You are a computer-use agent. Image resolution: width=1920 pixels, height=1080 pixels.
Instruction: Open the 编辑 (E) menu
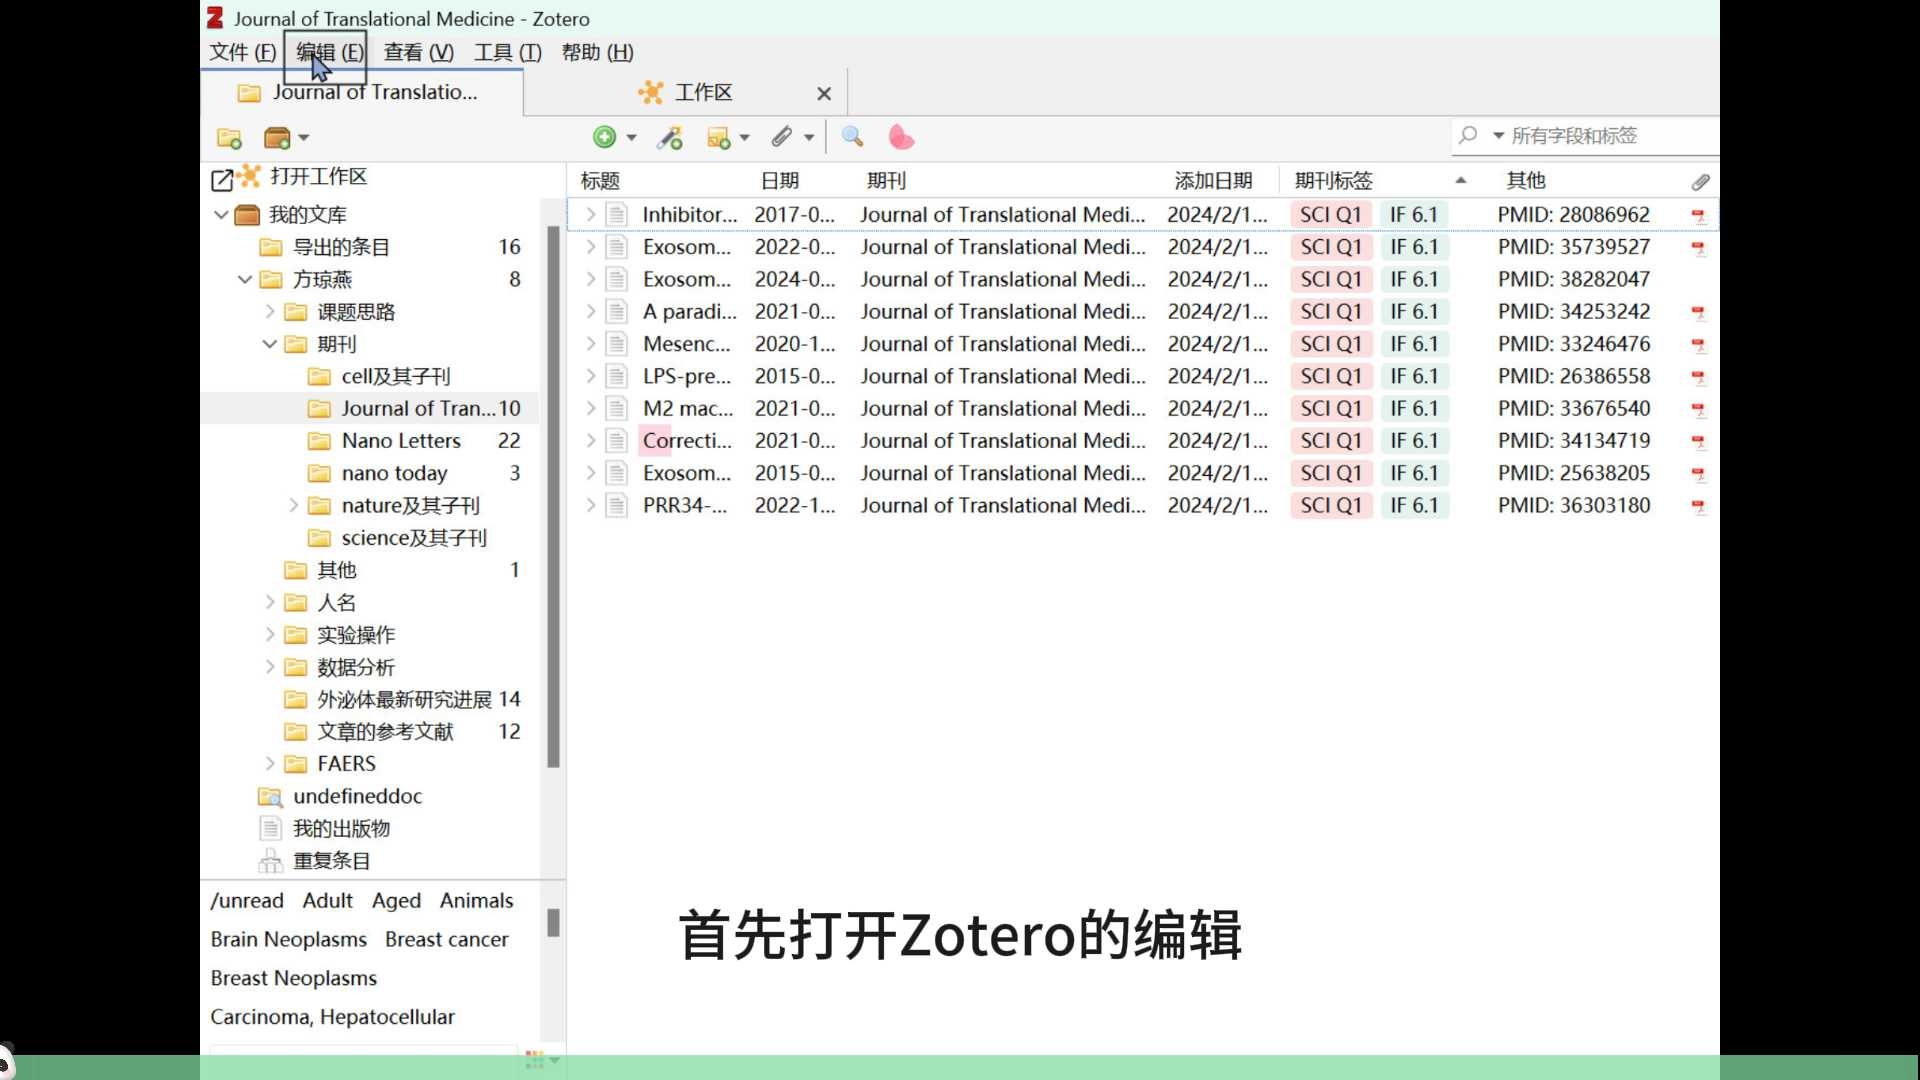329,52
